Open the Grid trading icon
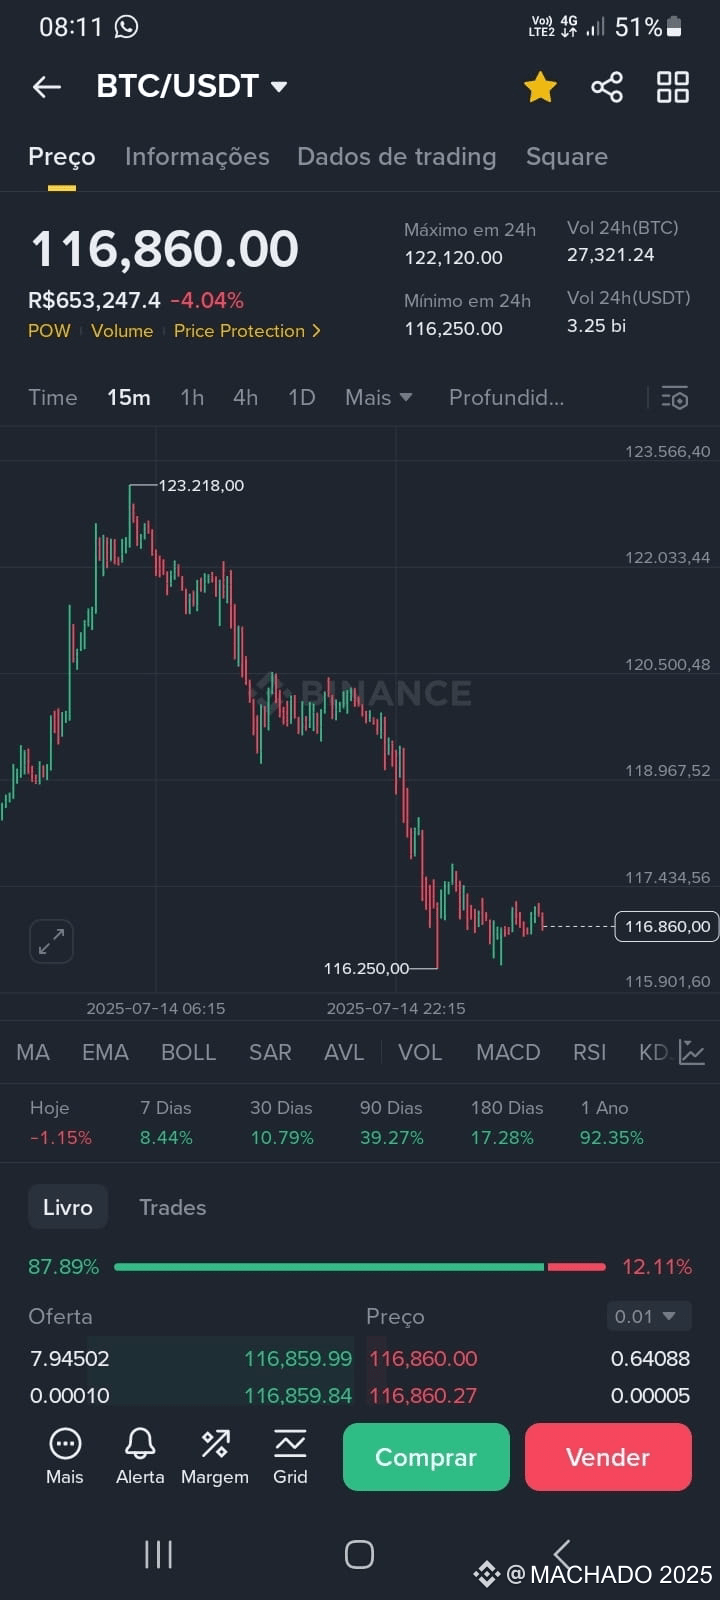The image size is (720, 1600). pyautogui.click(x=290, y=1456)
